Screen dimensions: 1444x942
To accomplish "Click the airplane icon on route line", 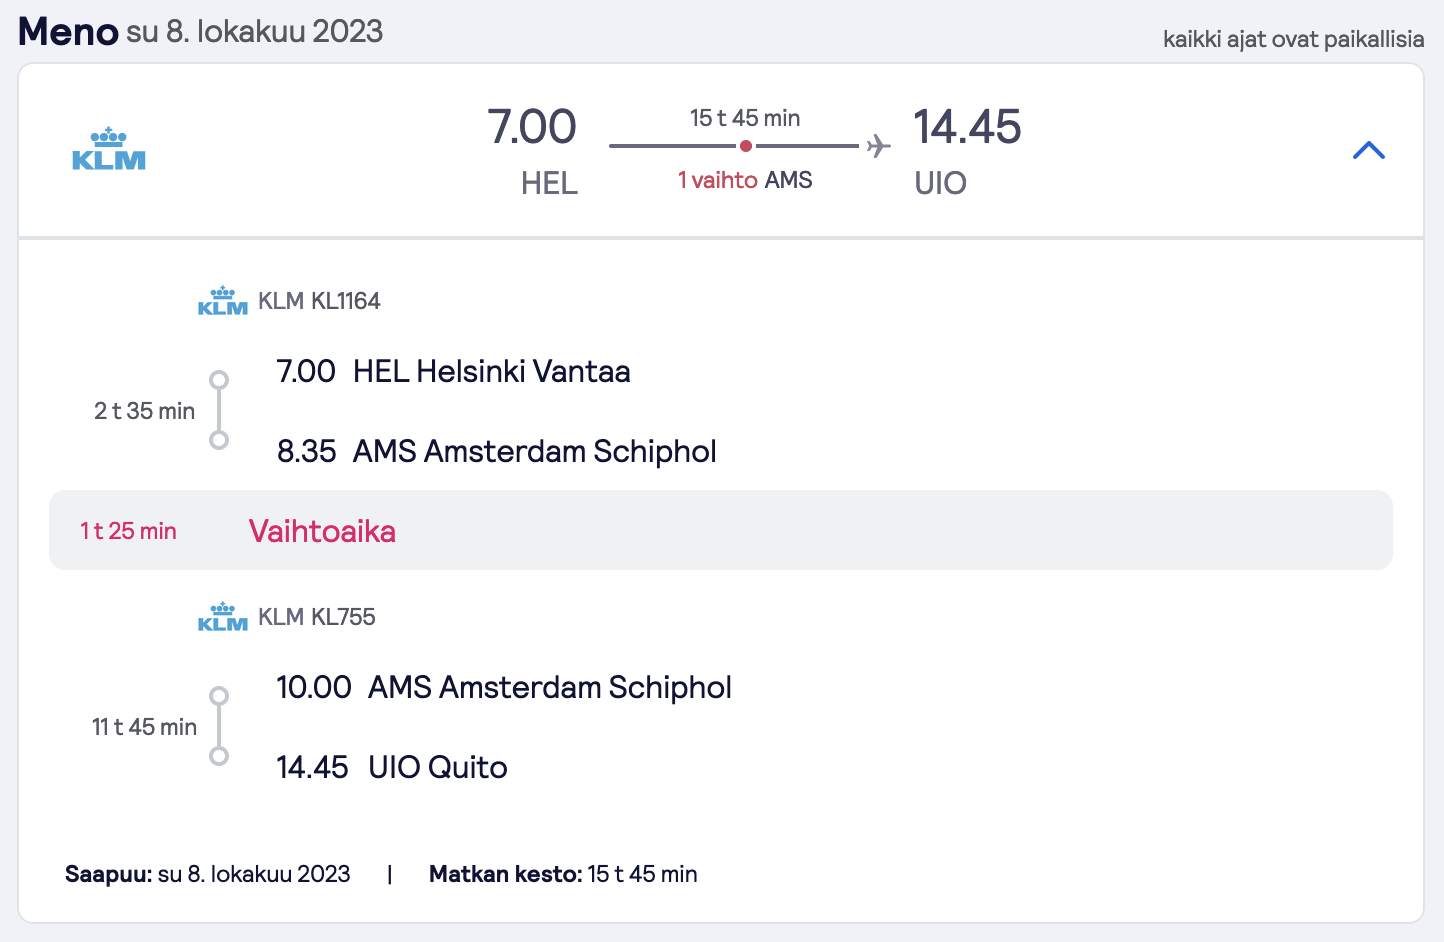I will (x=878, y=146).
